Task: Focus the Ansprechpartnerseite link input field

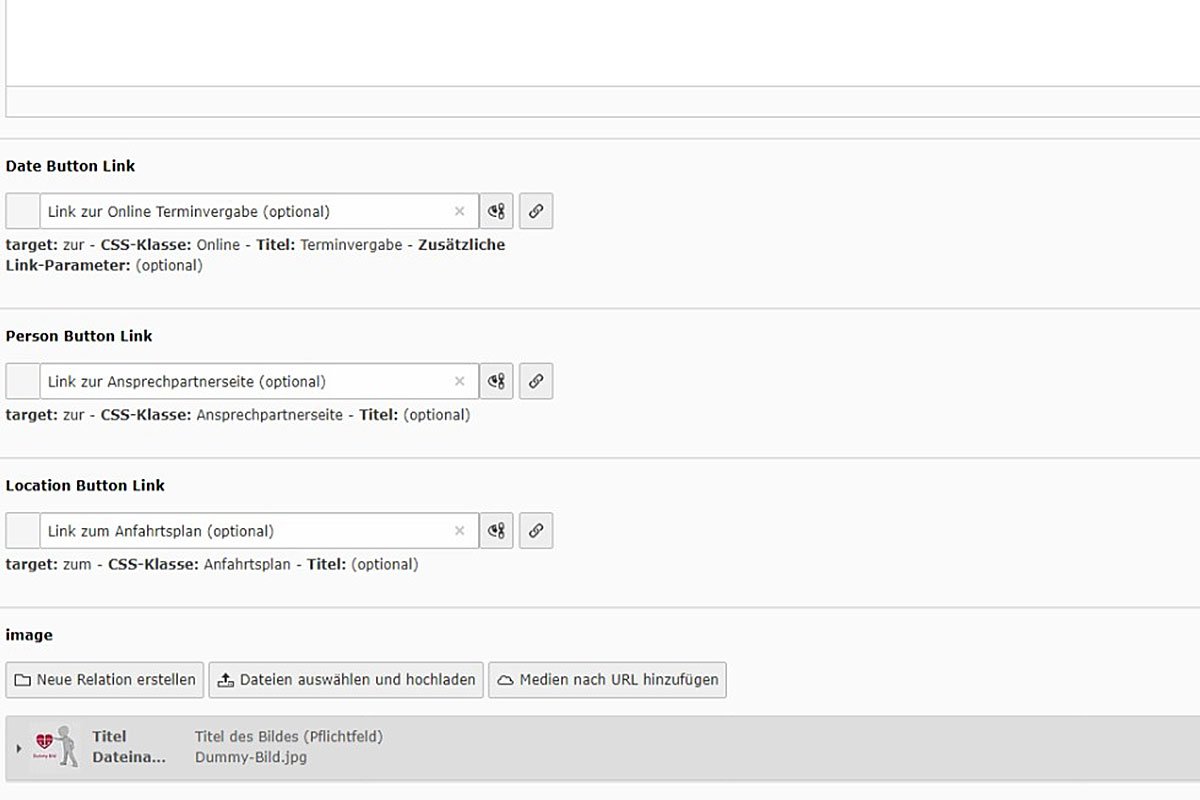Action: pyautogui.click(x=240, y=381)
